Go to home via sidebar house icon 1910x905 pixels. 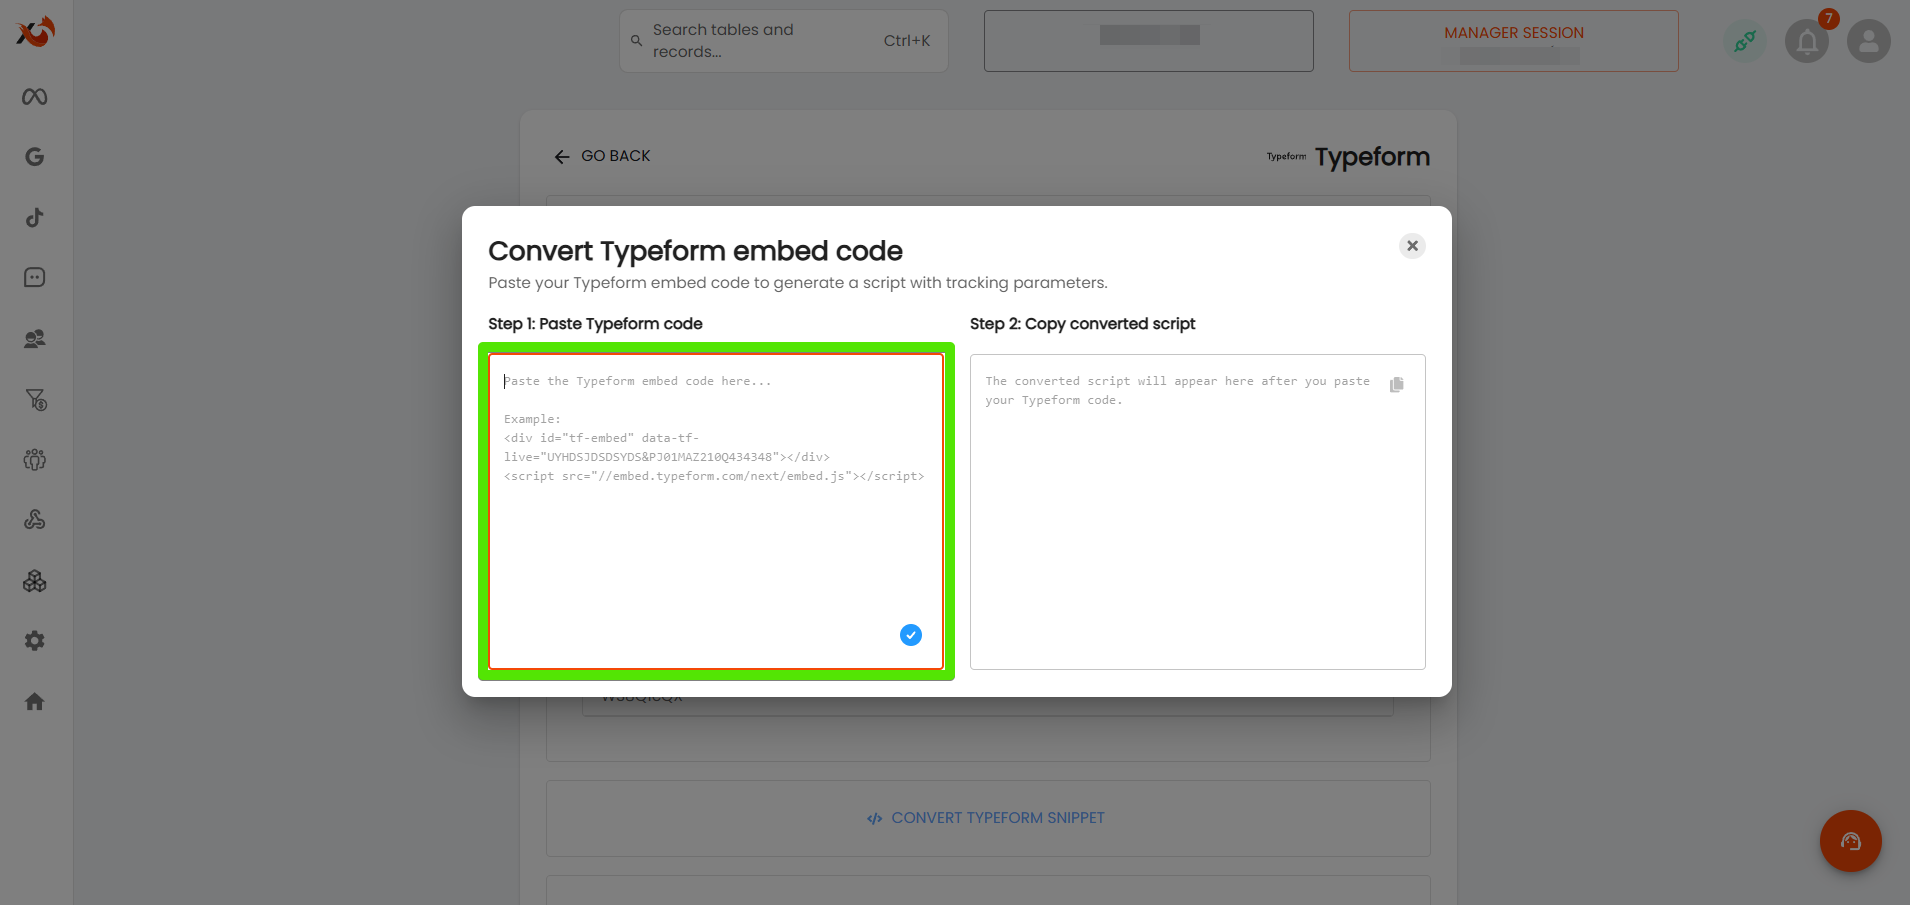click(x=35, y=702)
